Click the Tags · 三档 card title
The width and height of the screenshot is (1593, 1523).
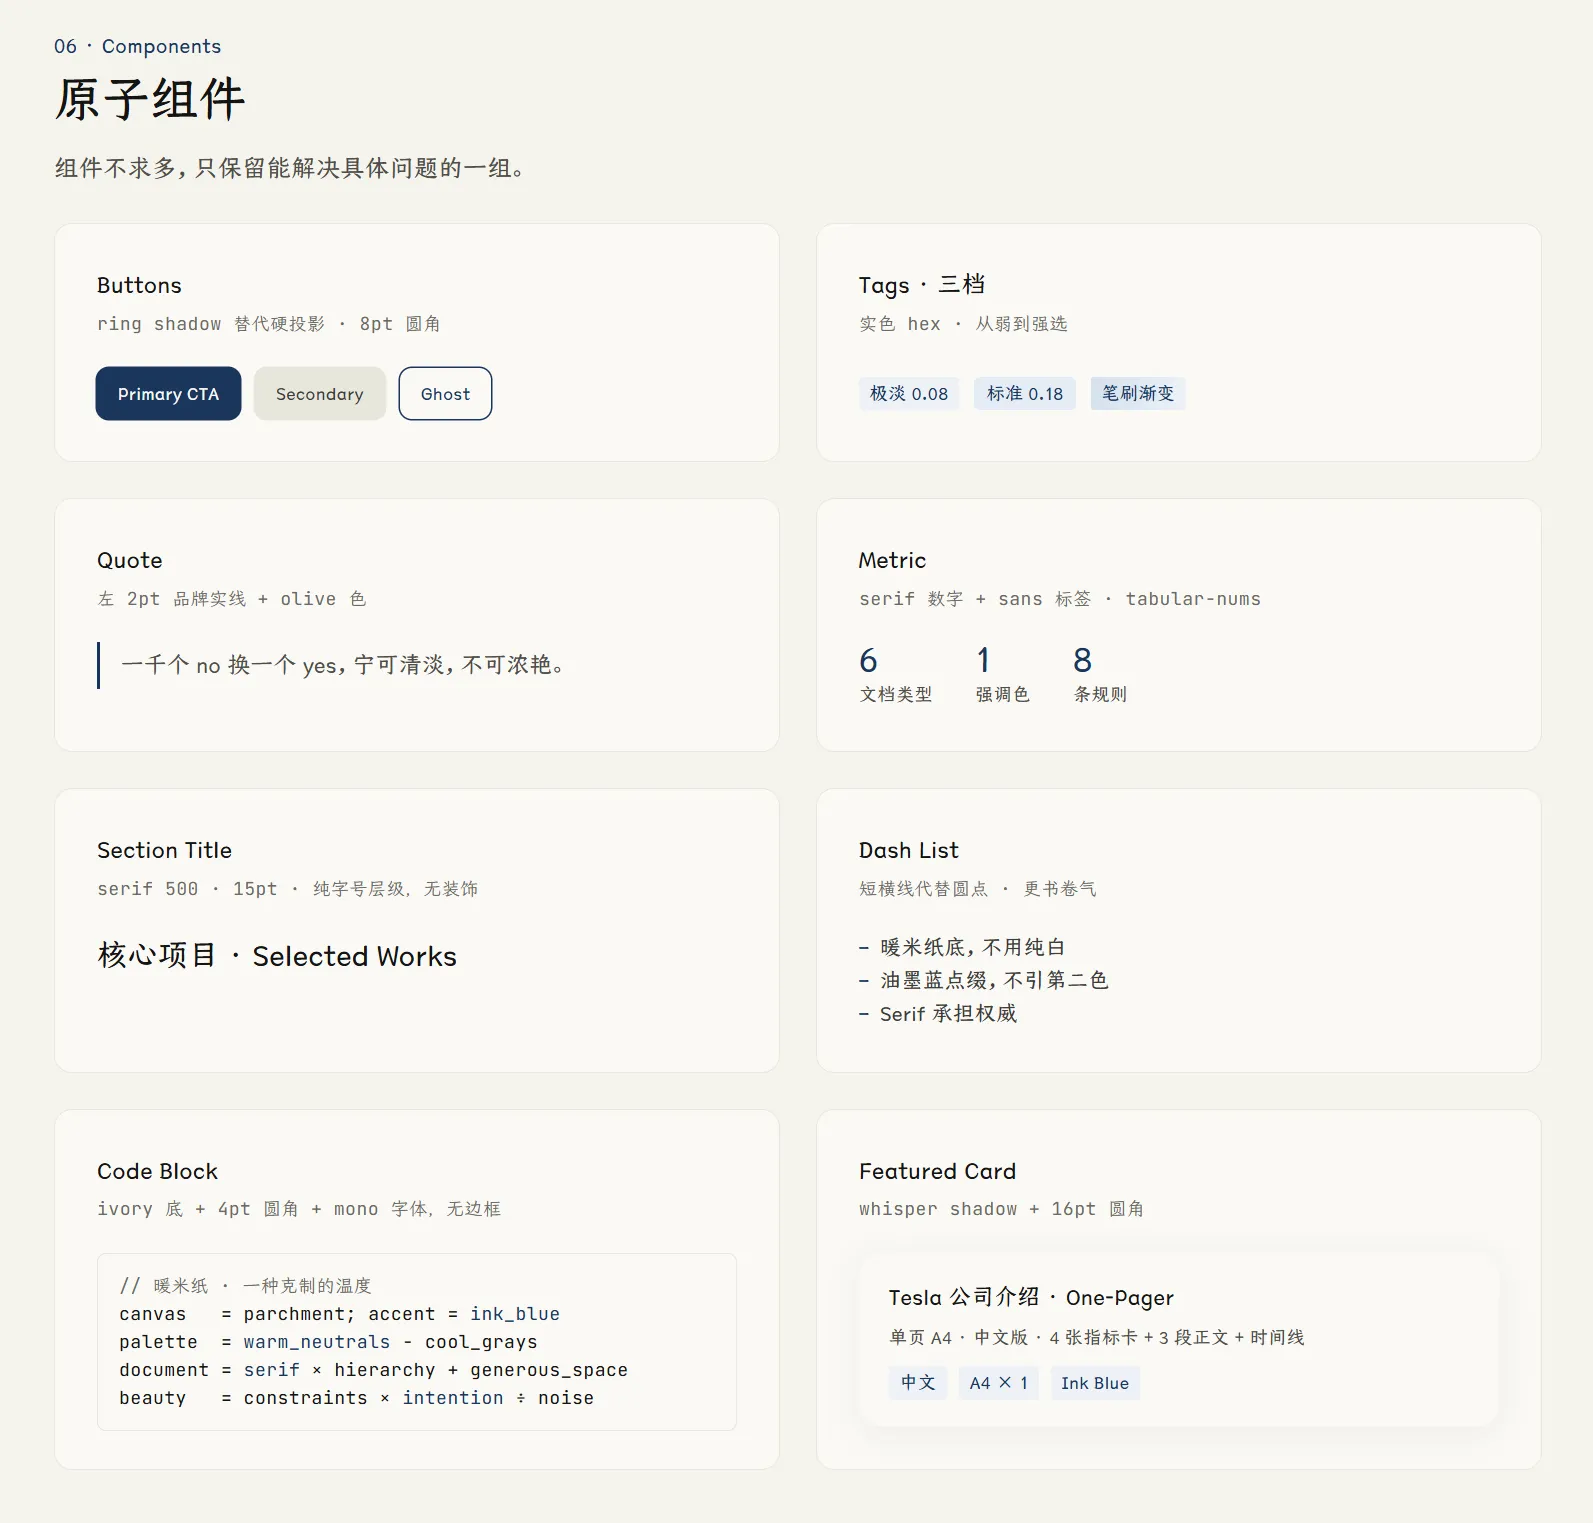click(922, 285)
